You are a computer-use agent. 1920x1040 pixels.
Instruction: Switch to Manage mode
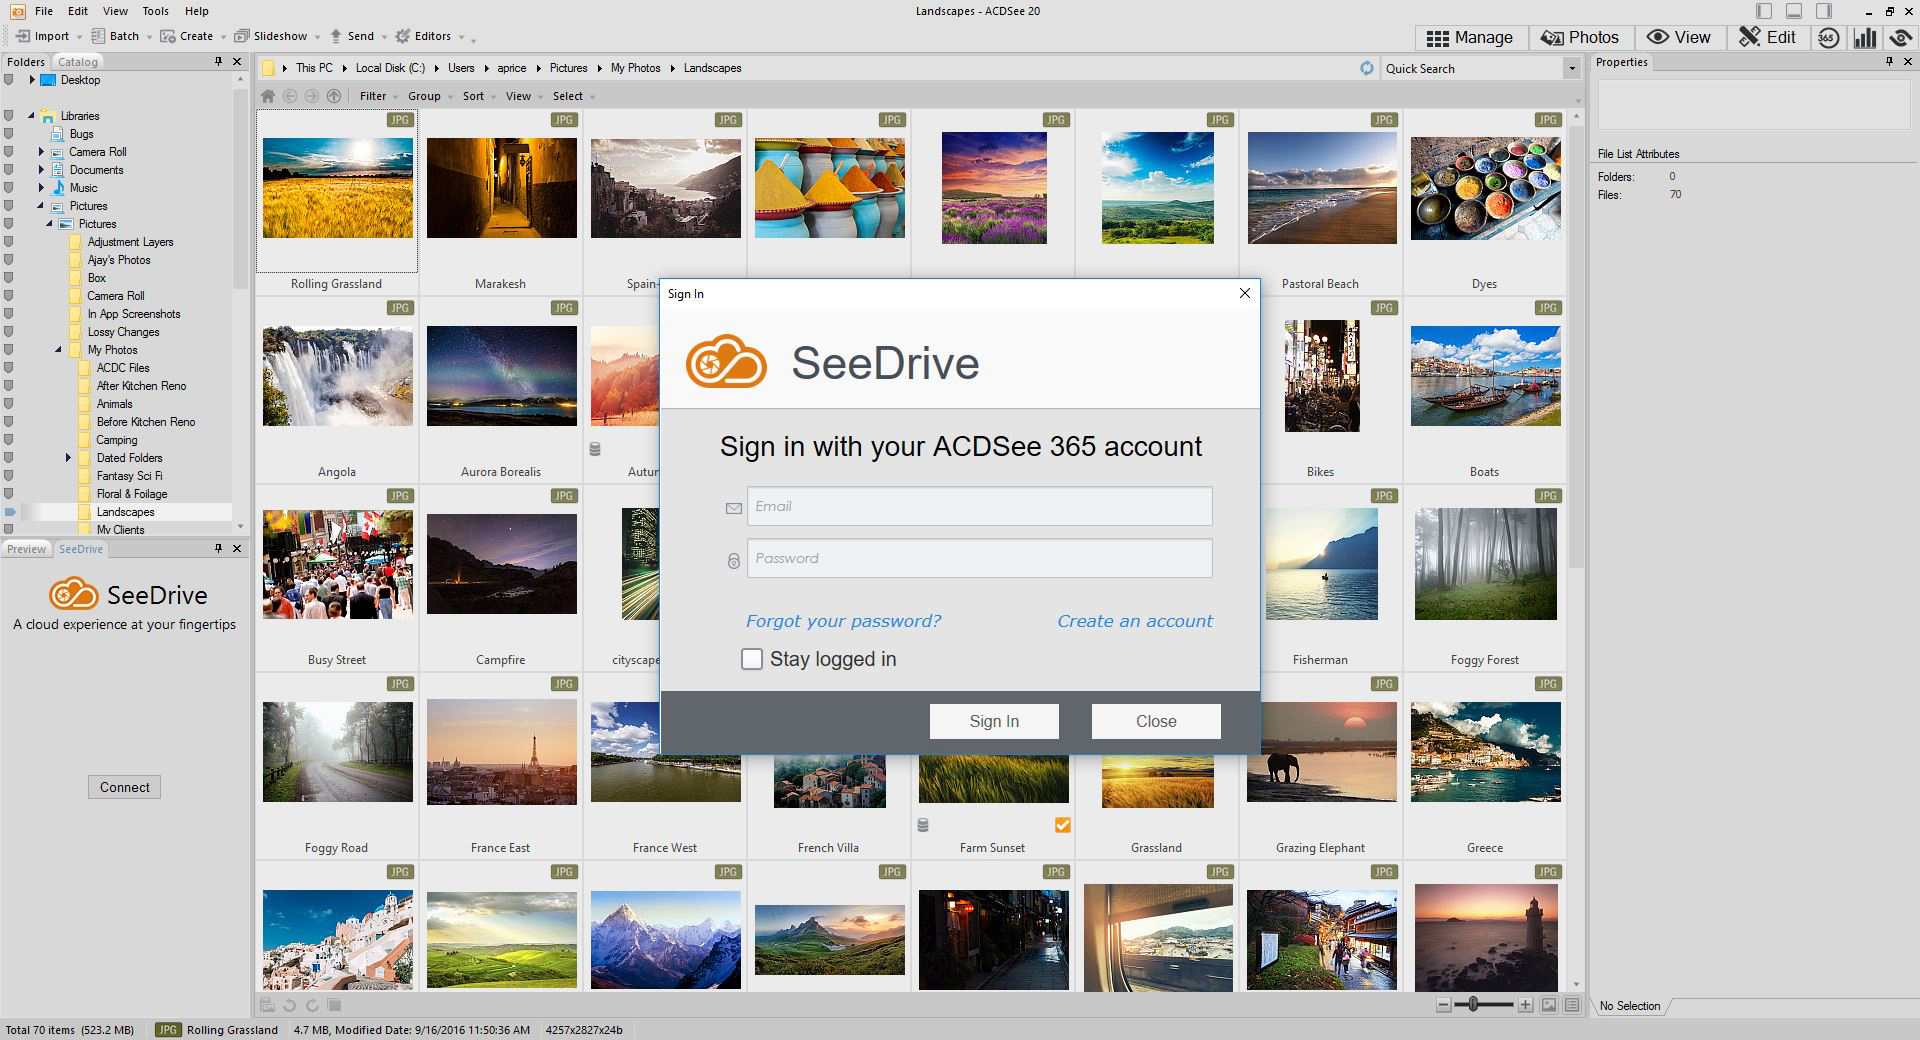click(1469, 38)
